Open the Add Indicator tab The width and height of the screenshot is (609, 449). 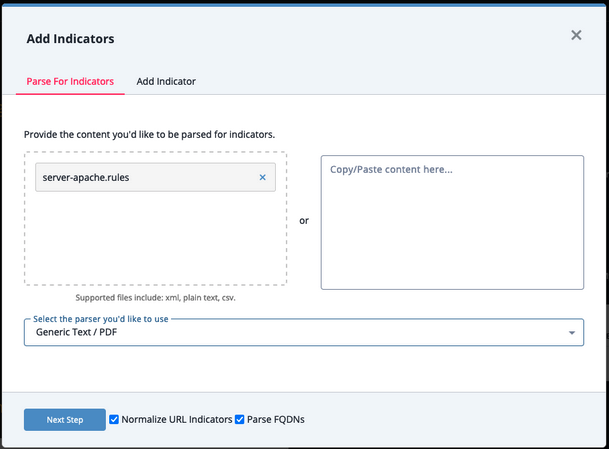coord(166,82)
